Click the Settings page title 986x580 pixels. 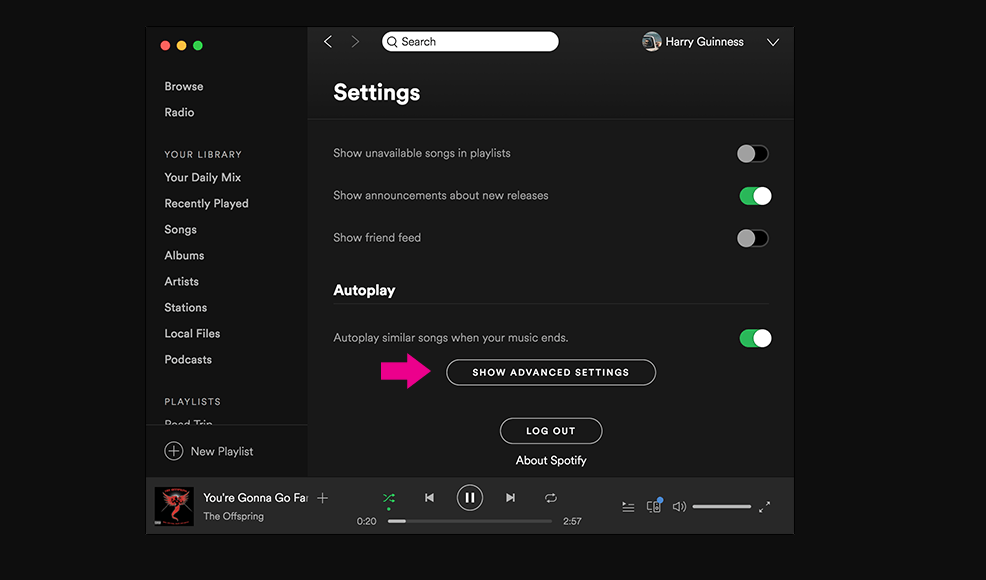tap(377, 92)
